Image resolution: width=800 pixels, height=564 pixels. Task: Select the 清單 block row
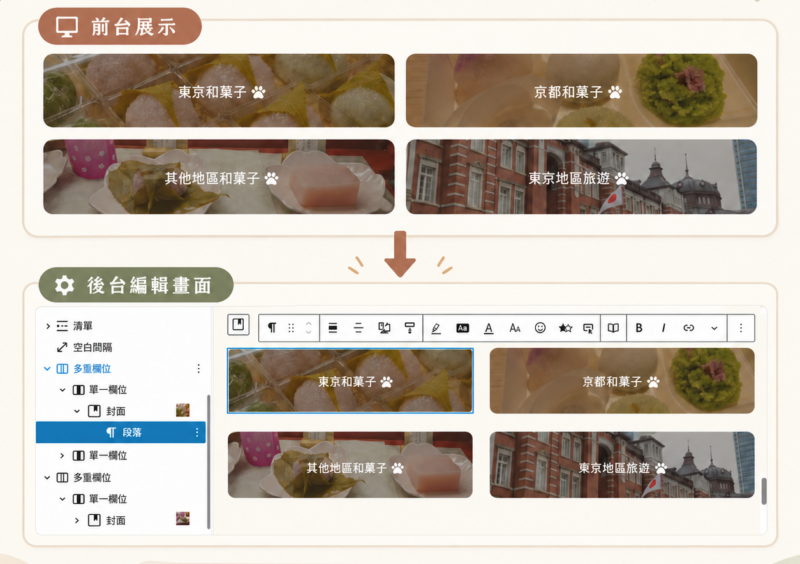coord(122,326)
